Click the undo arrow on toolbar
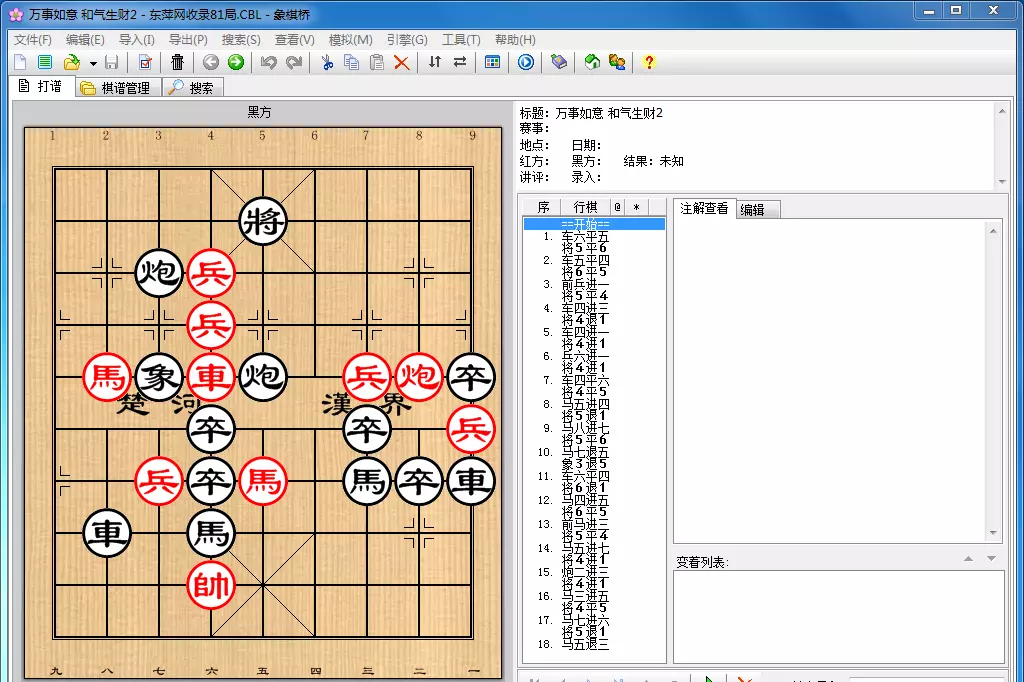Screen dimensions: 1024x682 coord(268,62)
